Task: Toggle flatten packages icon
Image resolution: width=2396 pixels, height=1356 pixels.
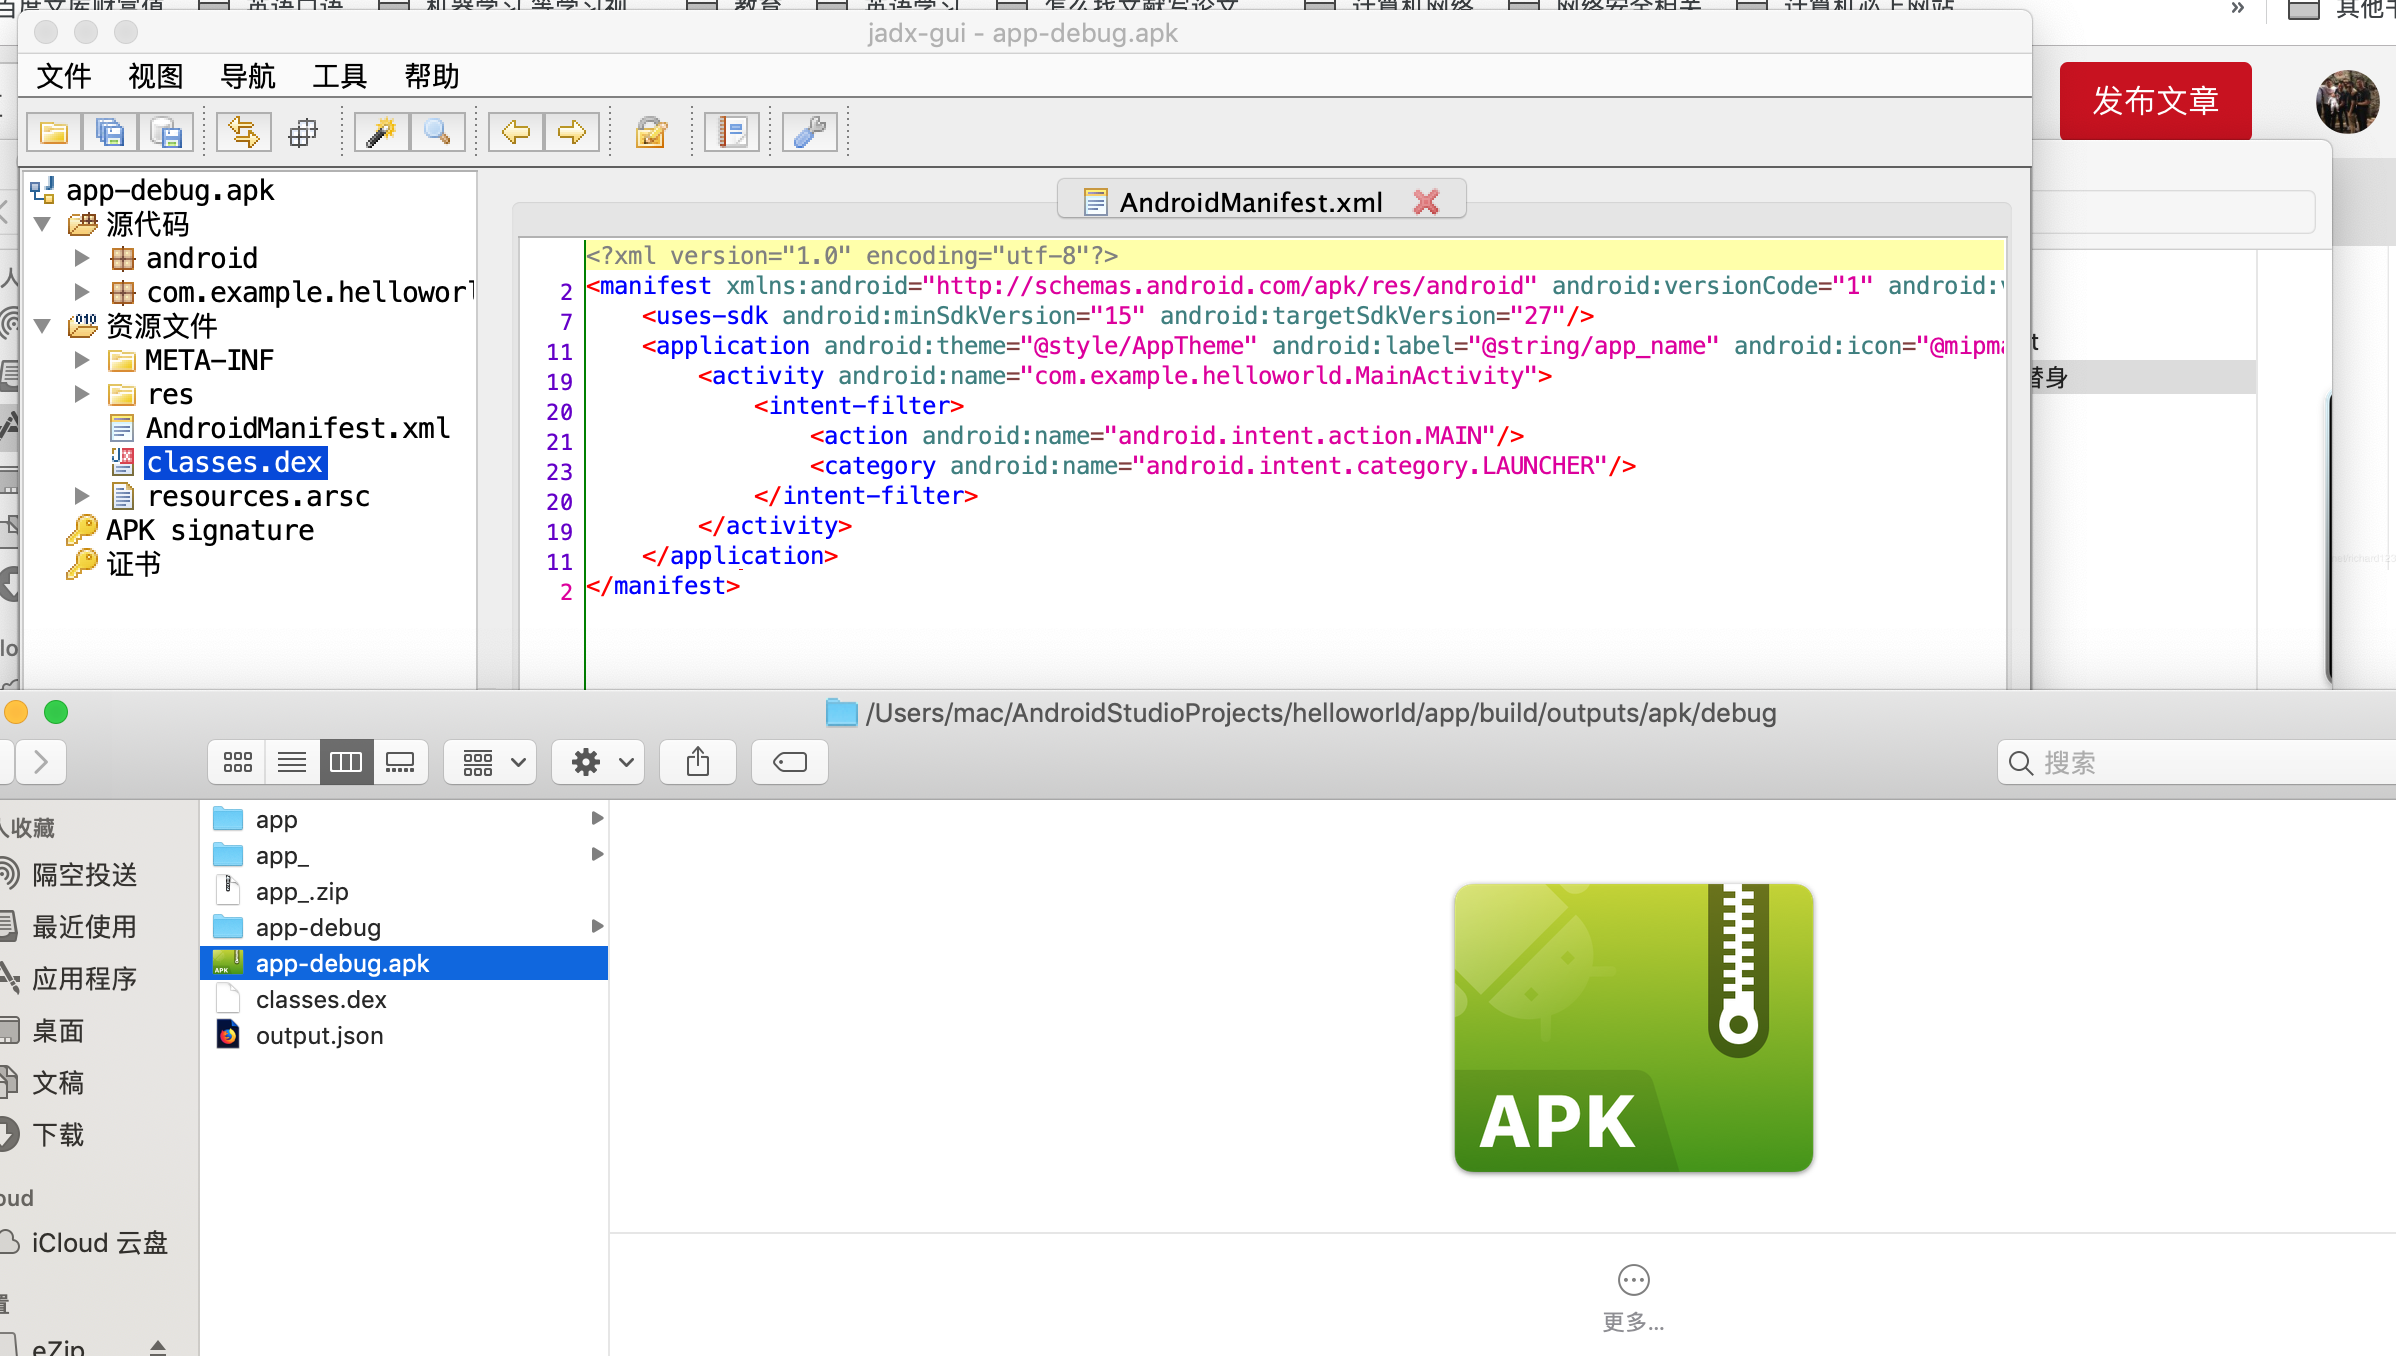Action: 303,132
